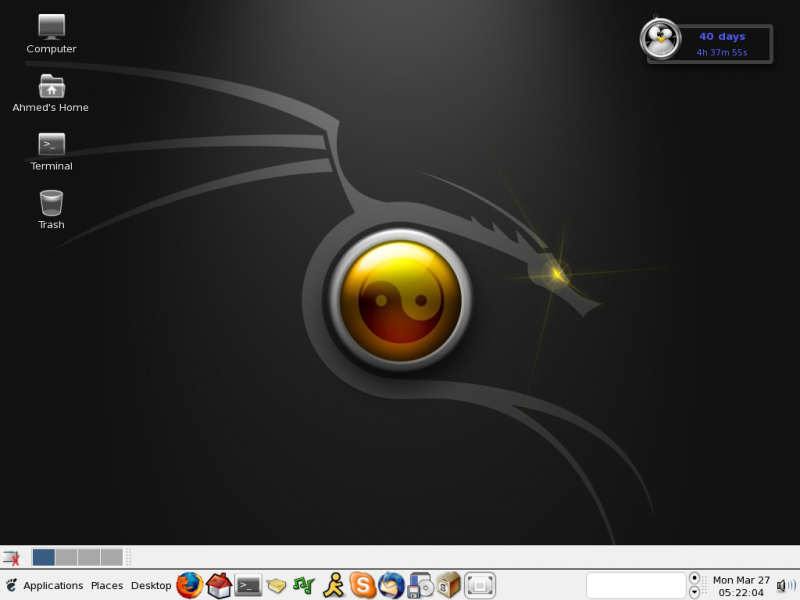Click the 40 days uptime display
The height and width of the screenshot is (600, 800).
point(721,36)
